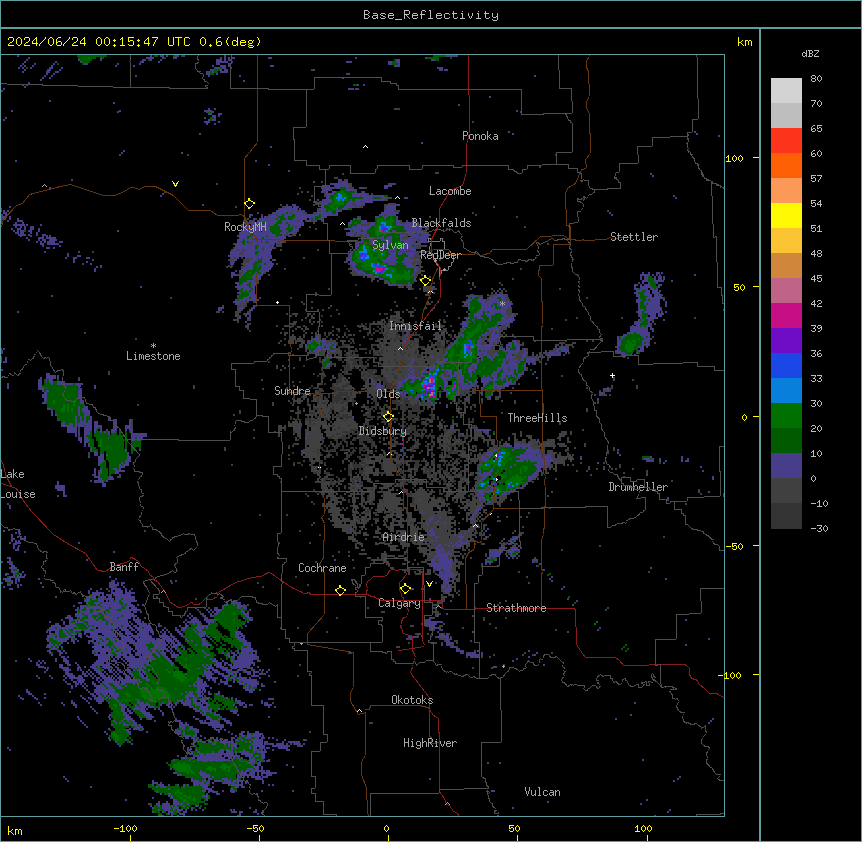The height and width of the screenshot is (842, 862).
Task: Select the Stettler label
Action: pos(634,237)
